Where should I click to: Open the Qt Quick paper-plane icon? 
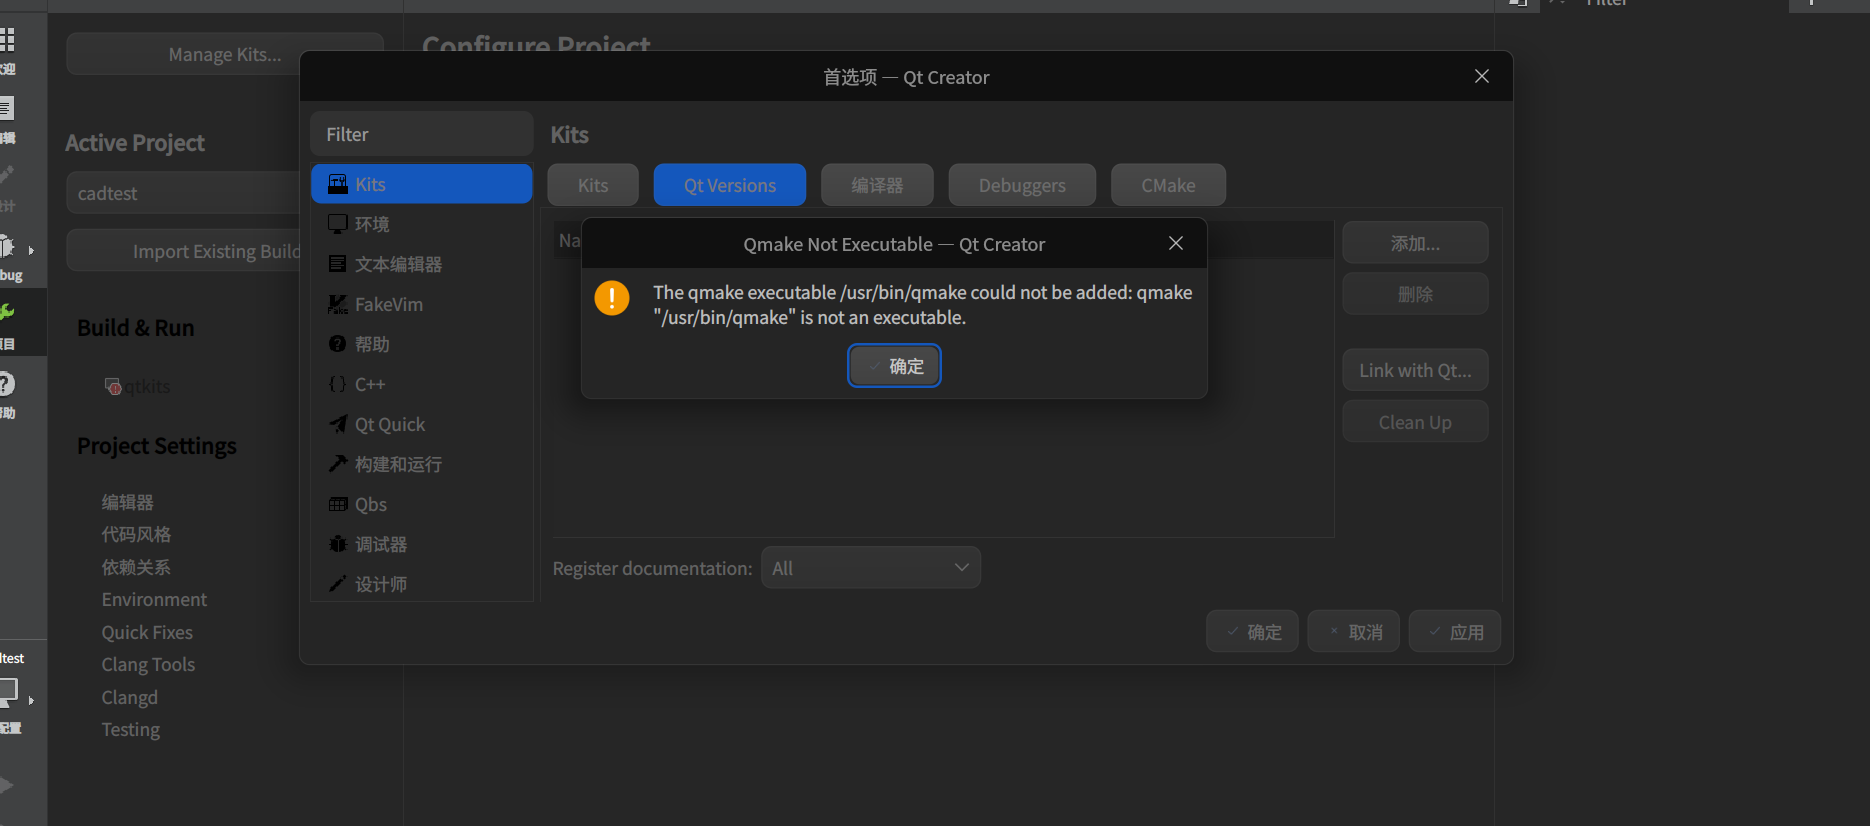[x=338, y=424]
